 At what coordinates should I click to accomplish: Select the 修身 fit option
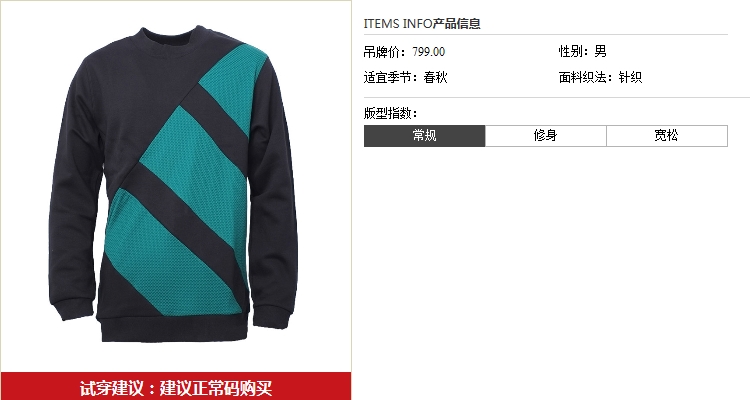click(x=546, y=136)
